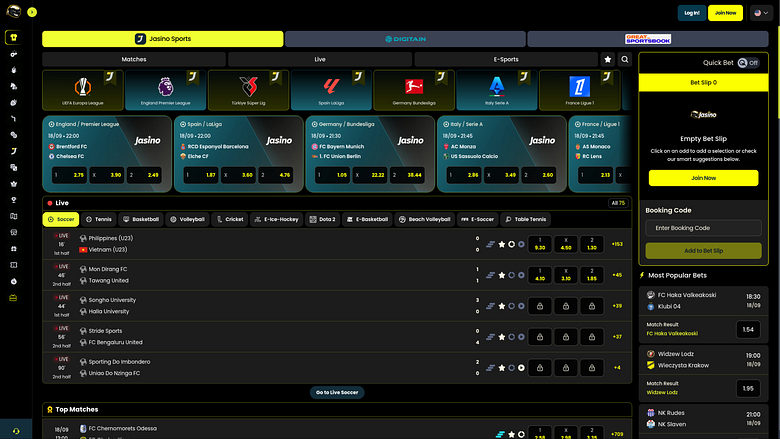Toggle Quick Bet switch
This screenshot has width=780, height=439.
point(748,63)
